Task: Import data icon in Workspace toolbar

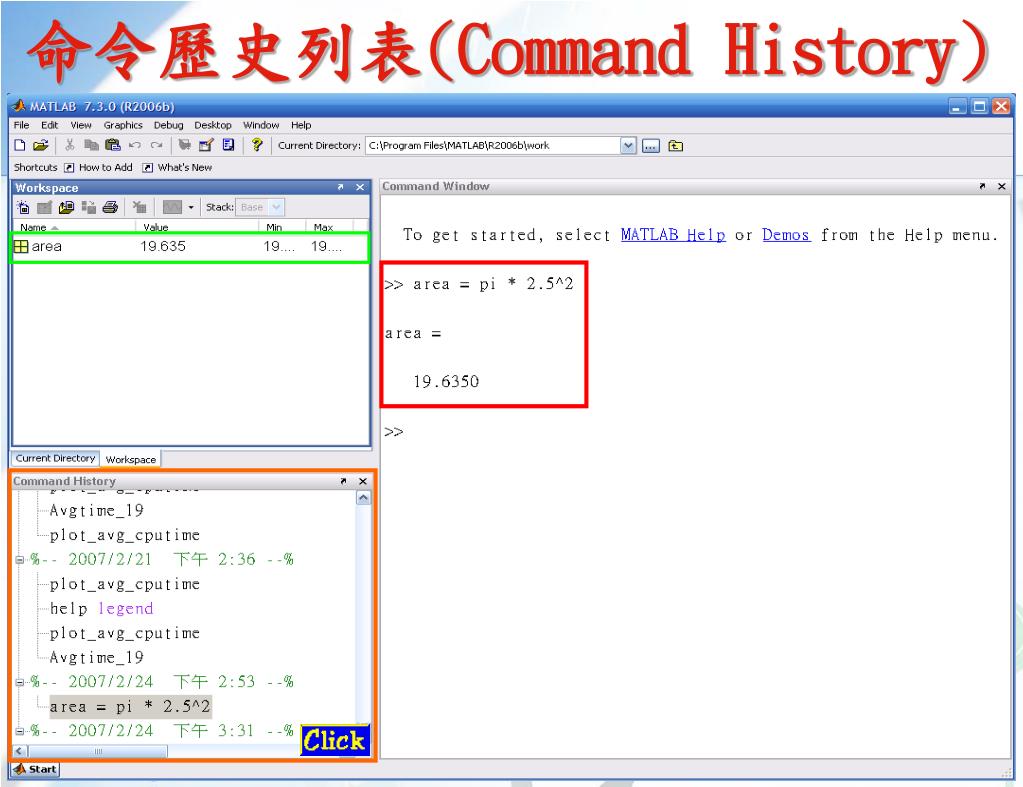Action: coord(67,208)
